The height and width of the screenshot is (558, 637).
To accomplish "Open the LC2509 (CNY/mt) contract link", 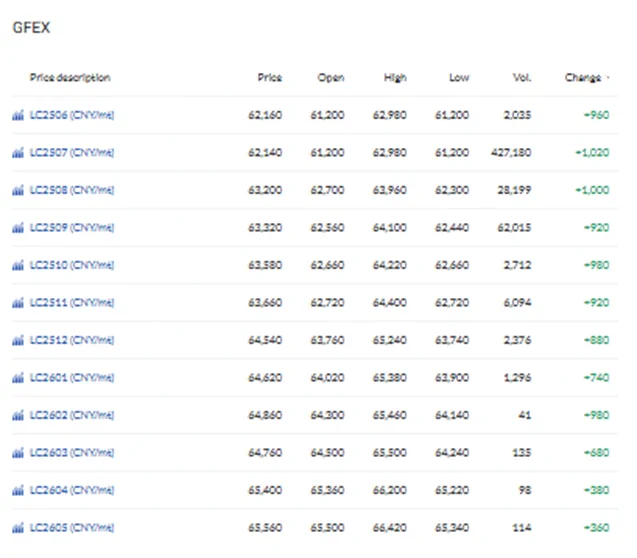I will click(72, 227).
